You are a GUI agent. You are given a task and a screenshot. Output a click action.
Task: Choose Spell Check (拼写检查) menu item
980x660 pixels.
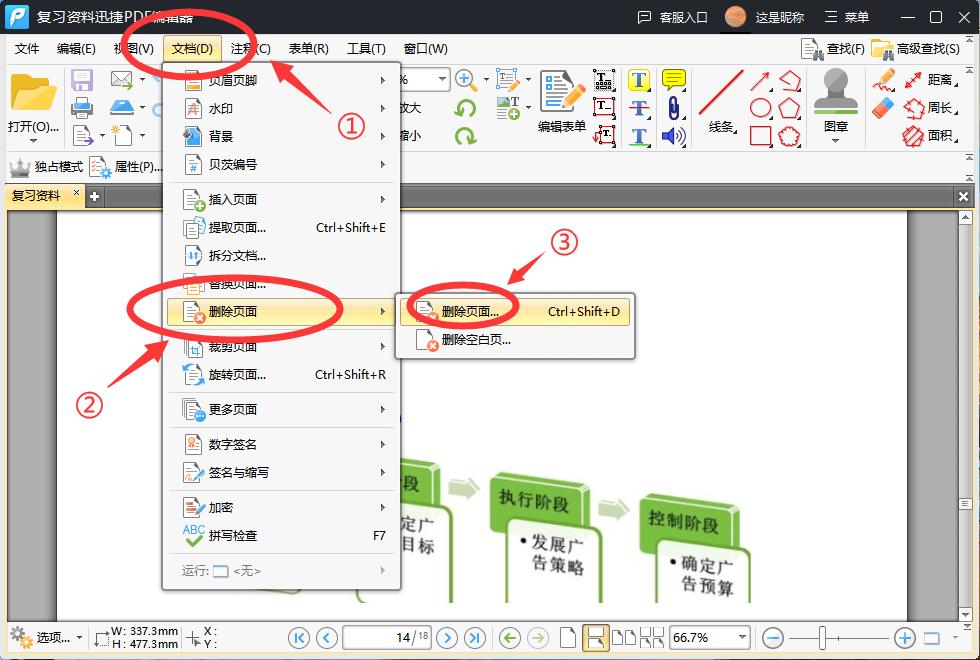pos(282,536)
